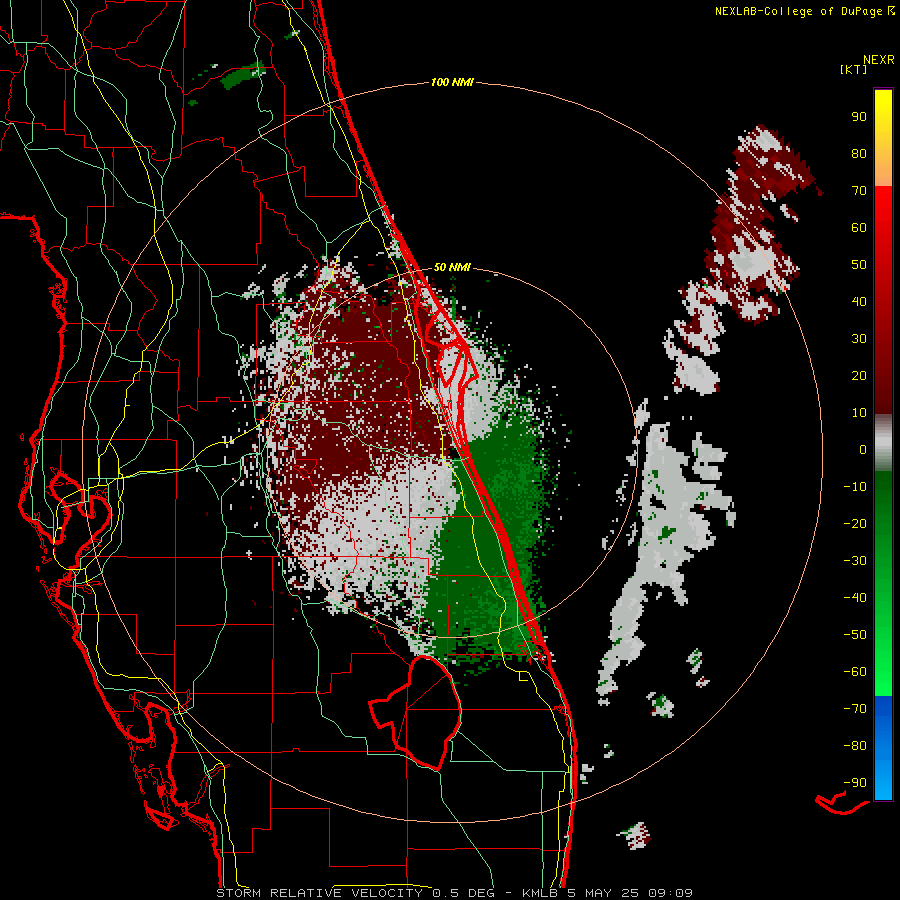
Task: Click the yellow top band of color bar
Action: point(883,138)
